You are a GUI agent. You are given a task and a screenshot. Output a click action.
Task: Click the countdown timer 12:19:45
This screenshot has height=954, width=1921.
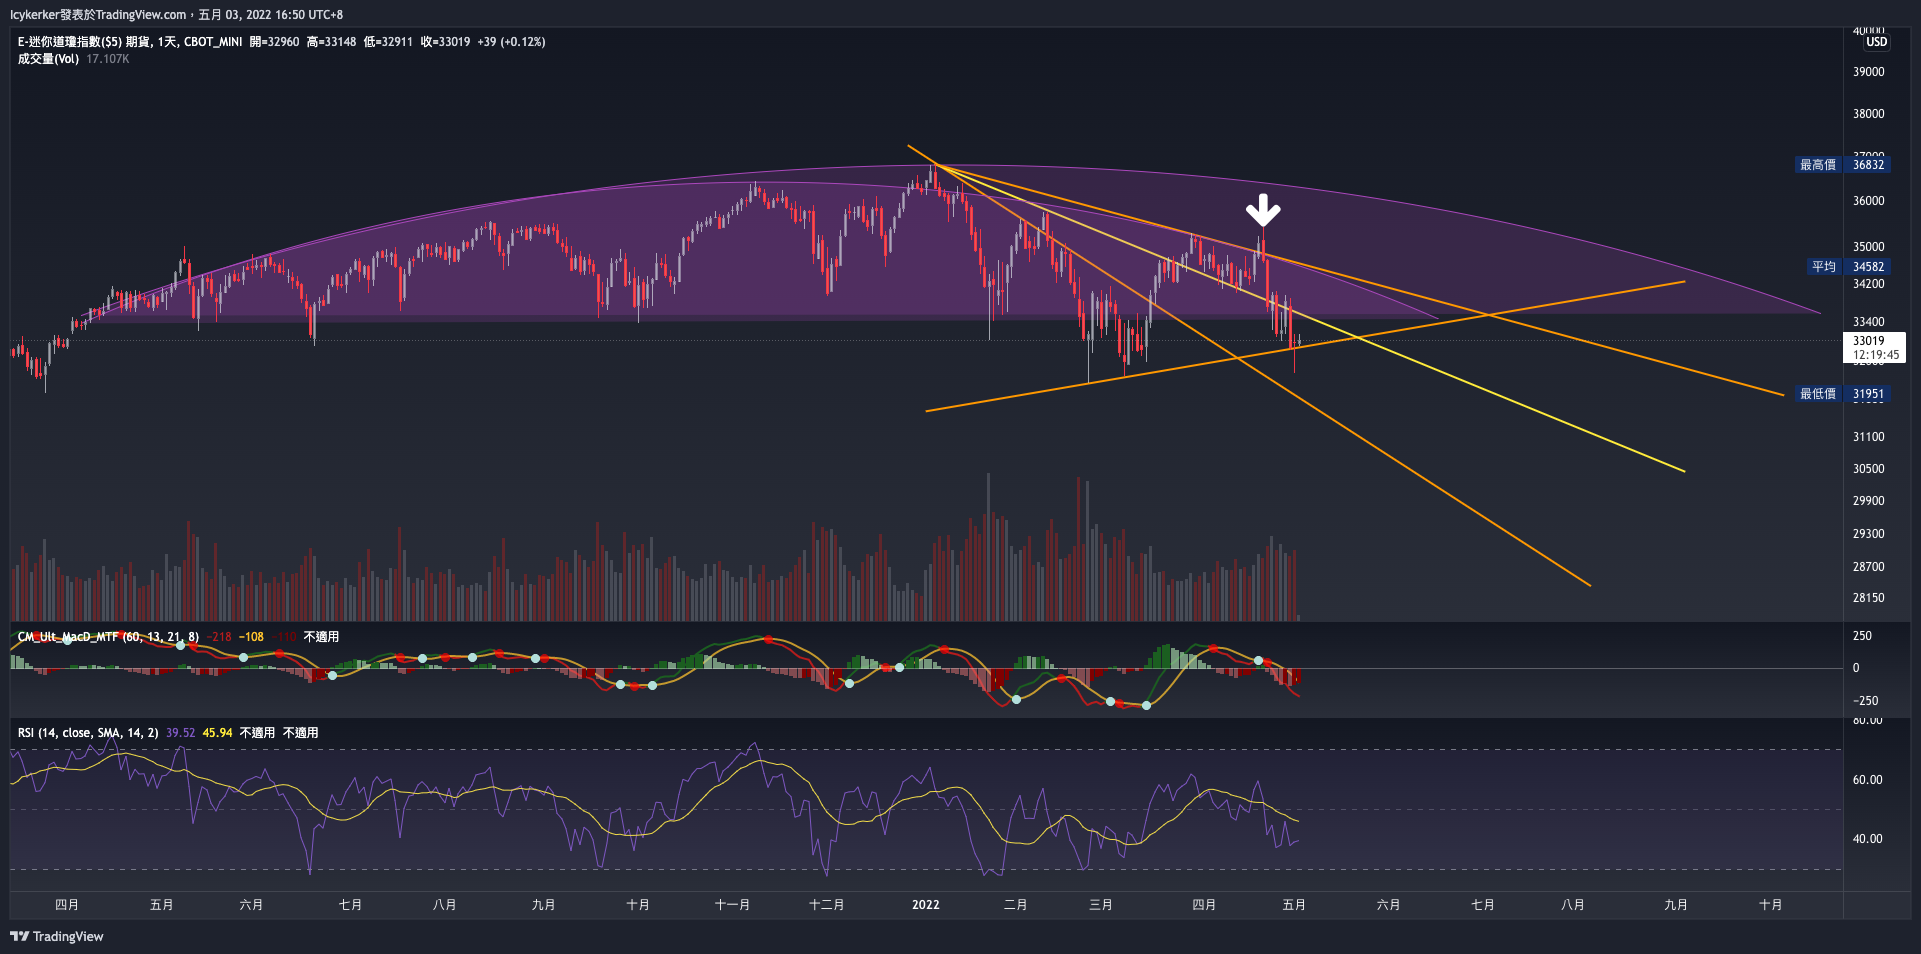click(x=1875, y=355)
